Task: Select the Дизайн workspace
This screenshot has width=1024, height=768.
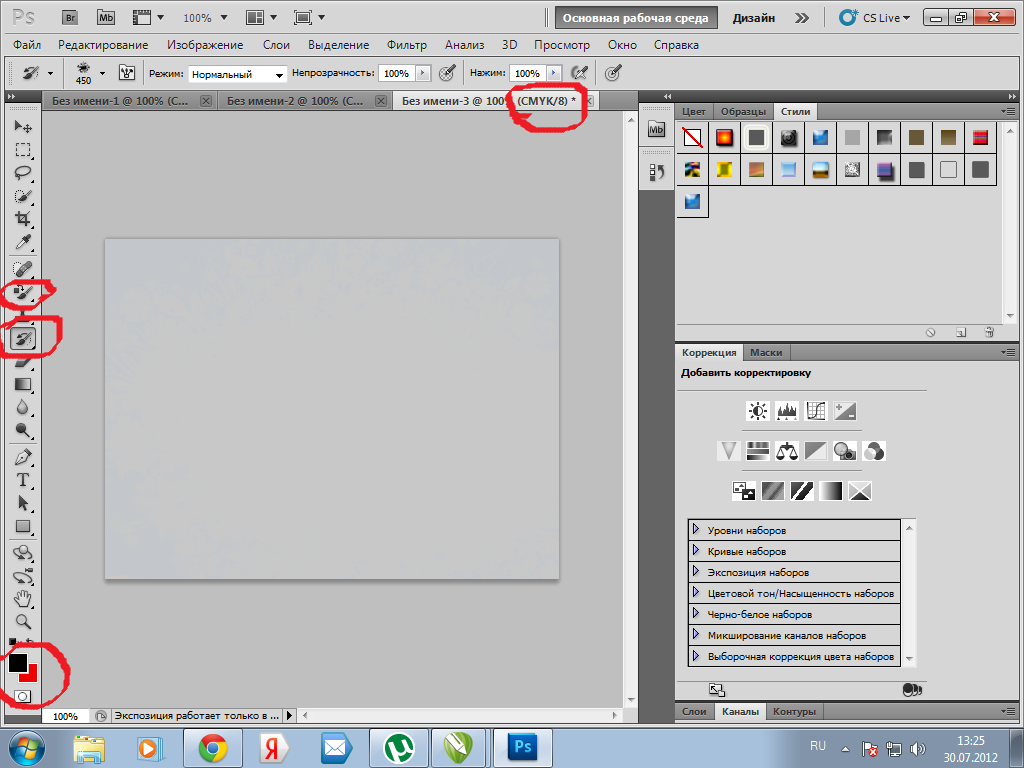Action: pos(754,18)
